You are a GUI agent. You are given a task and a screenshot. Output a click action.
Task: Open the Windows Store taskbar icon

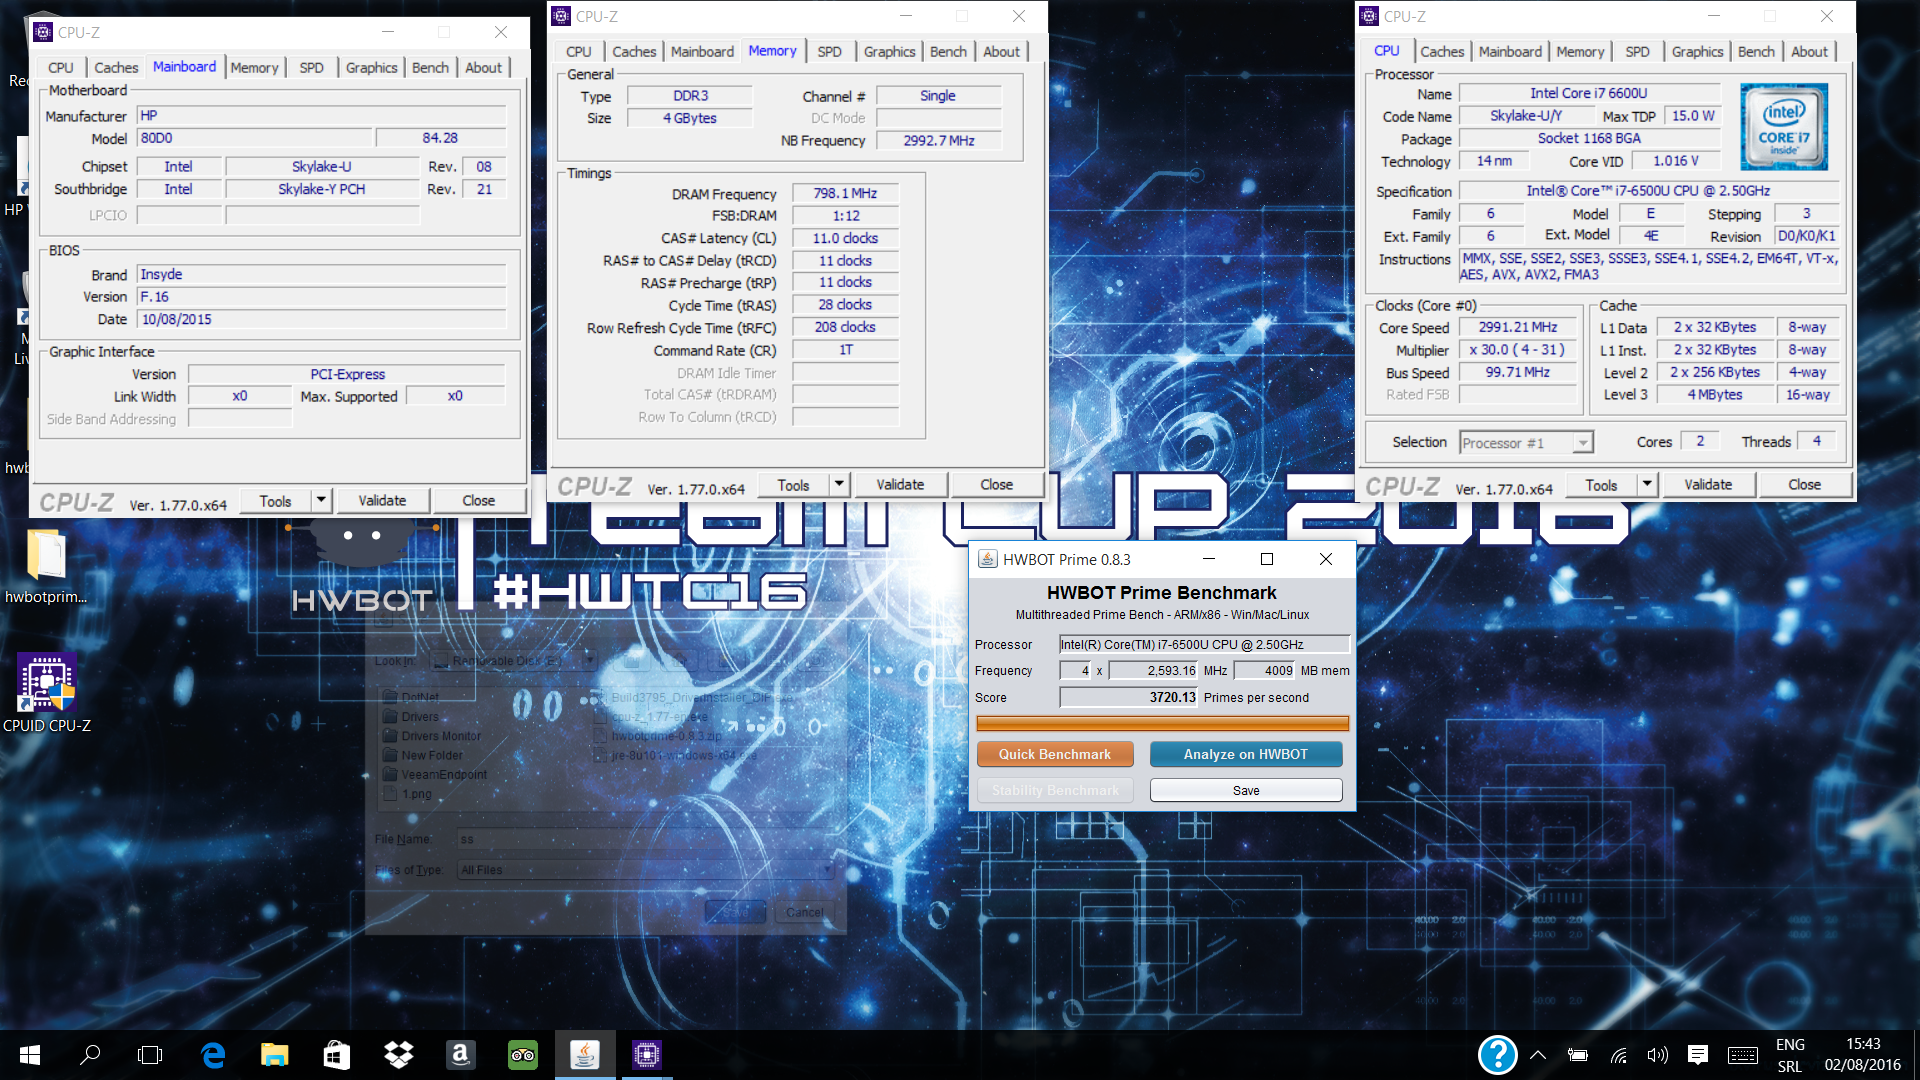(x=337, y=1054)
